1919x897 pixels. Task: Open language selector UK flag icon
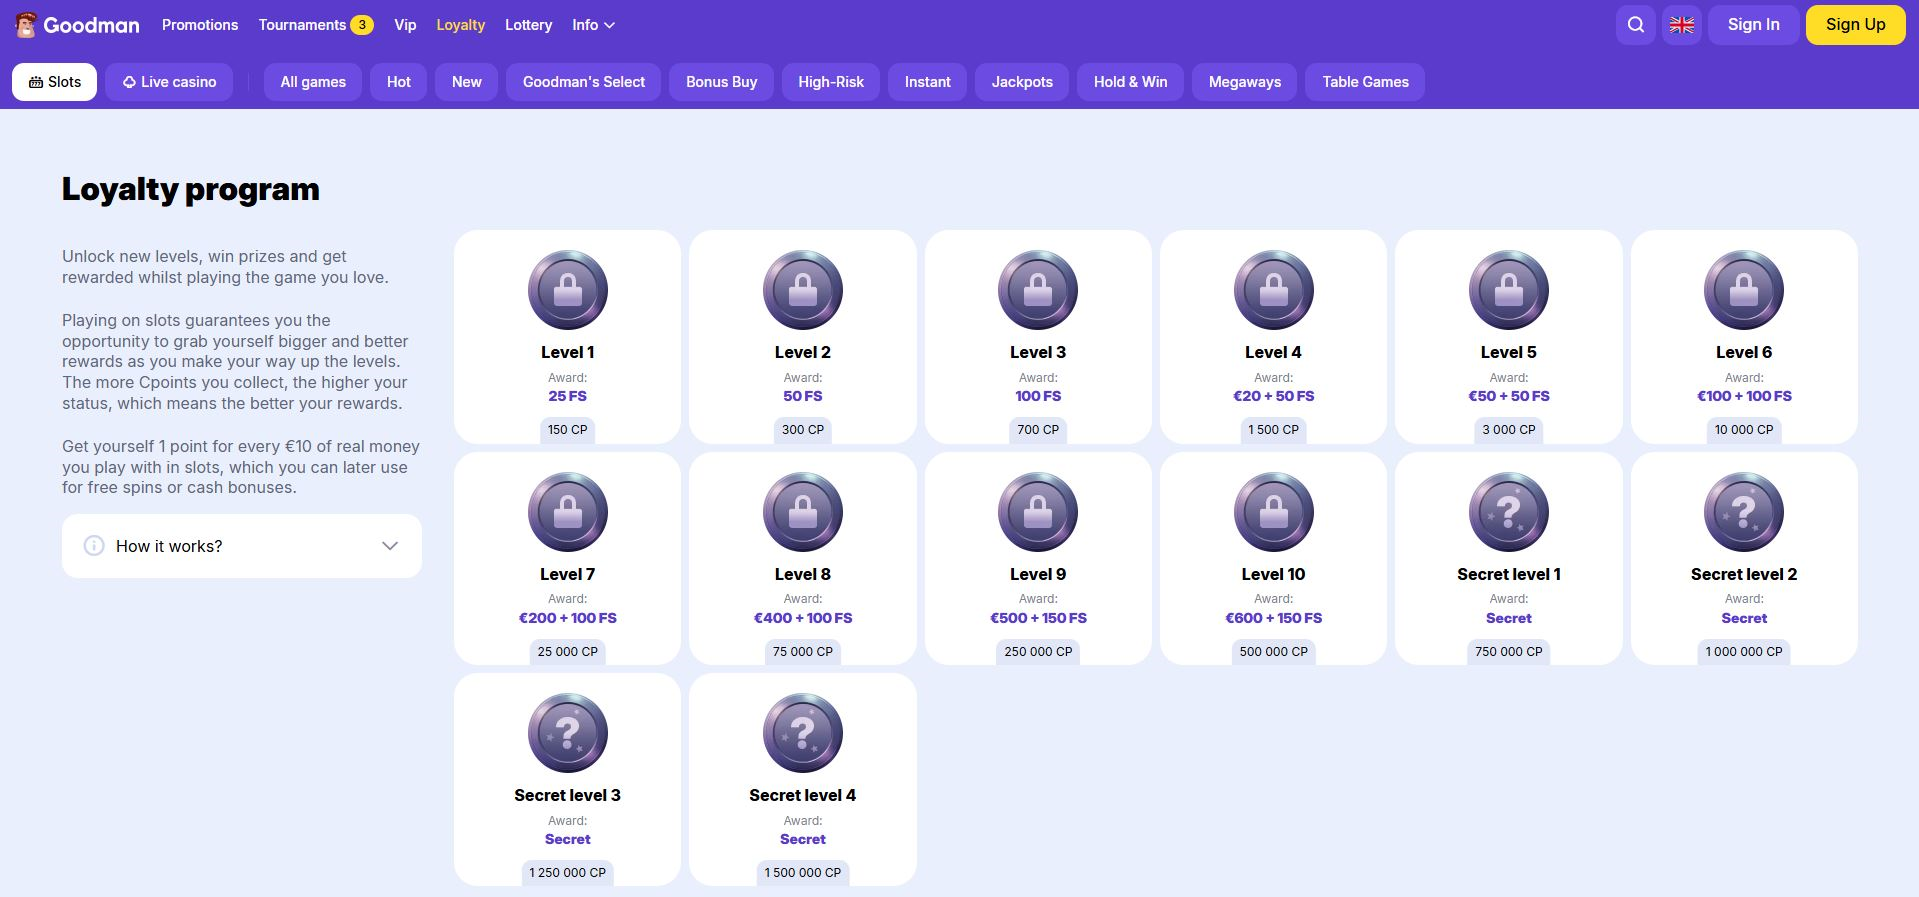pyautogui.click(x=1681, y=25)
